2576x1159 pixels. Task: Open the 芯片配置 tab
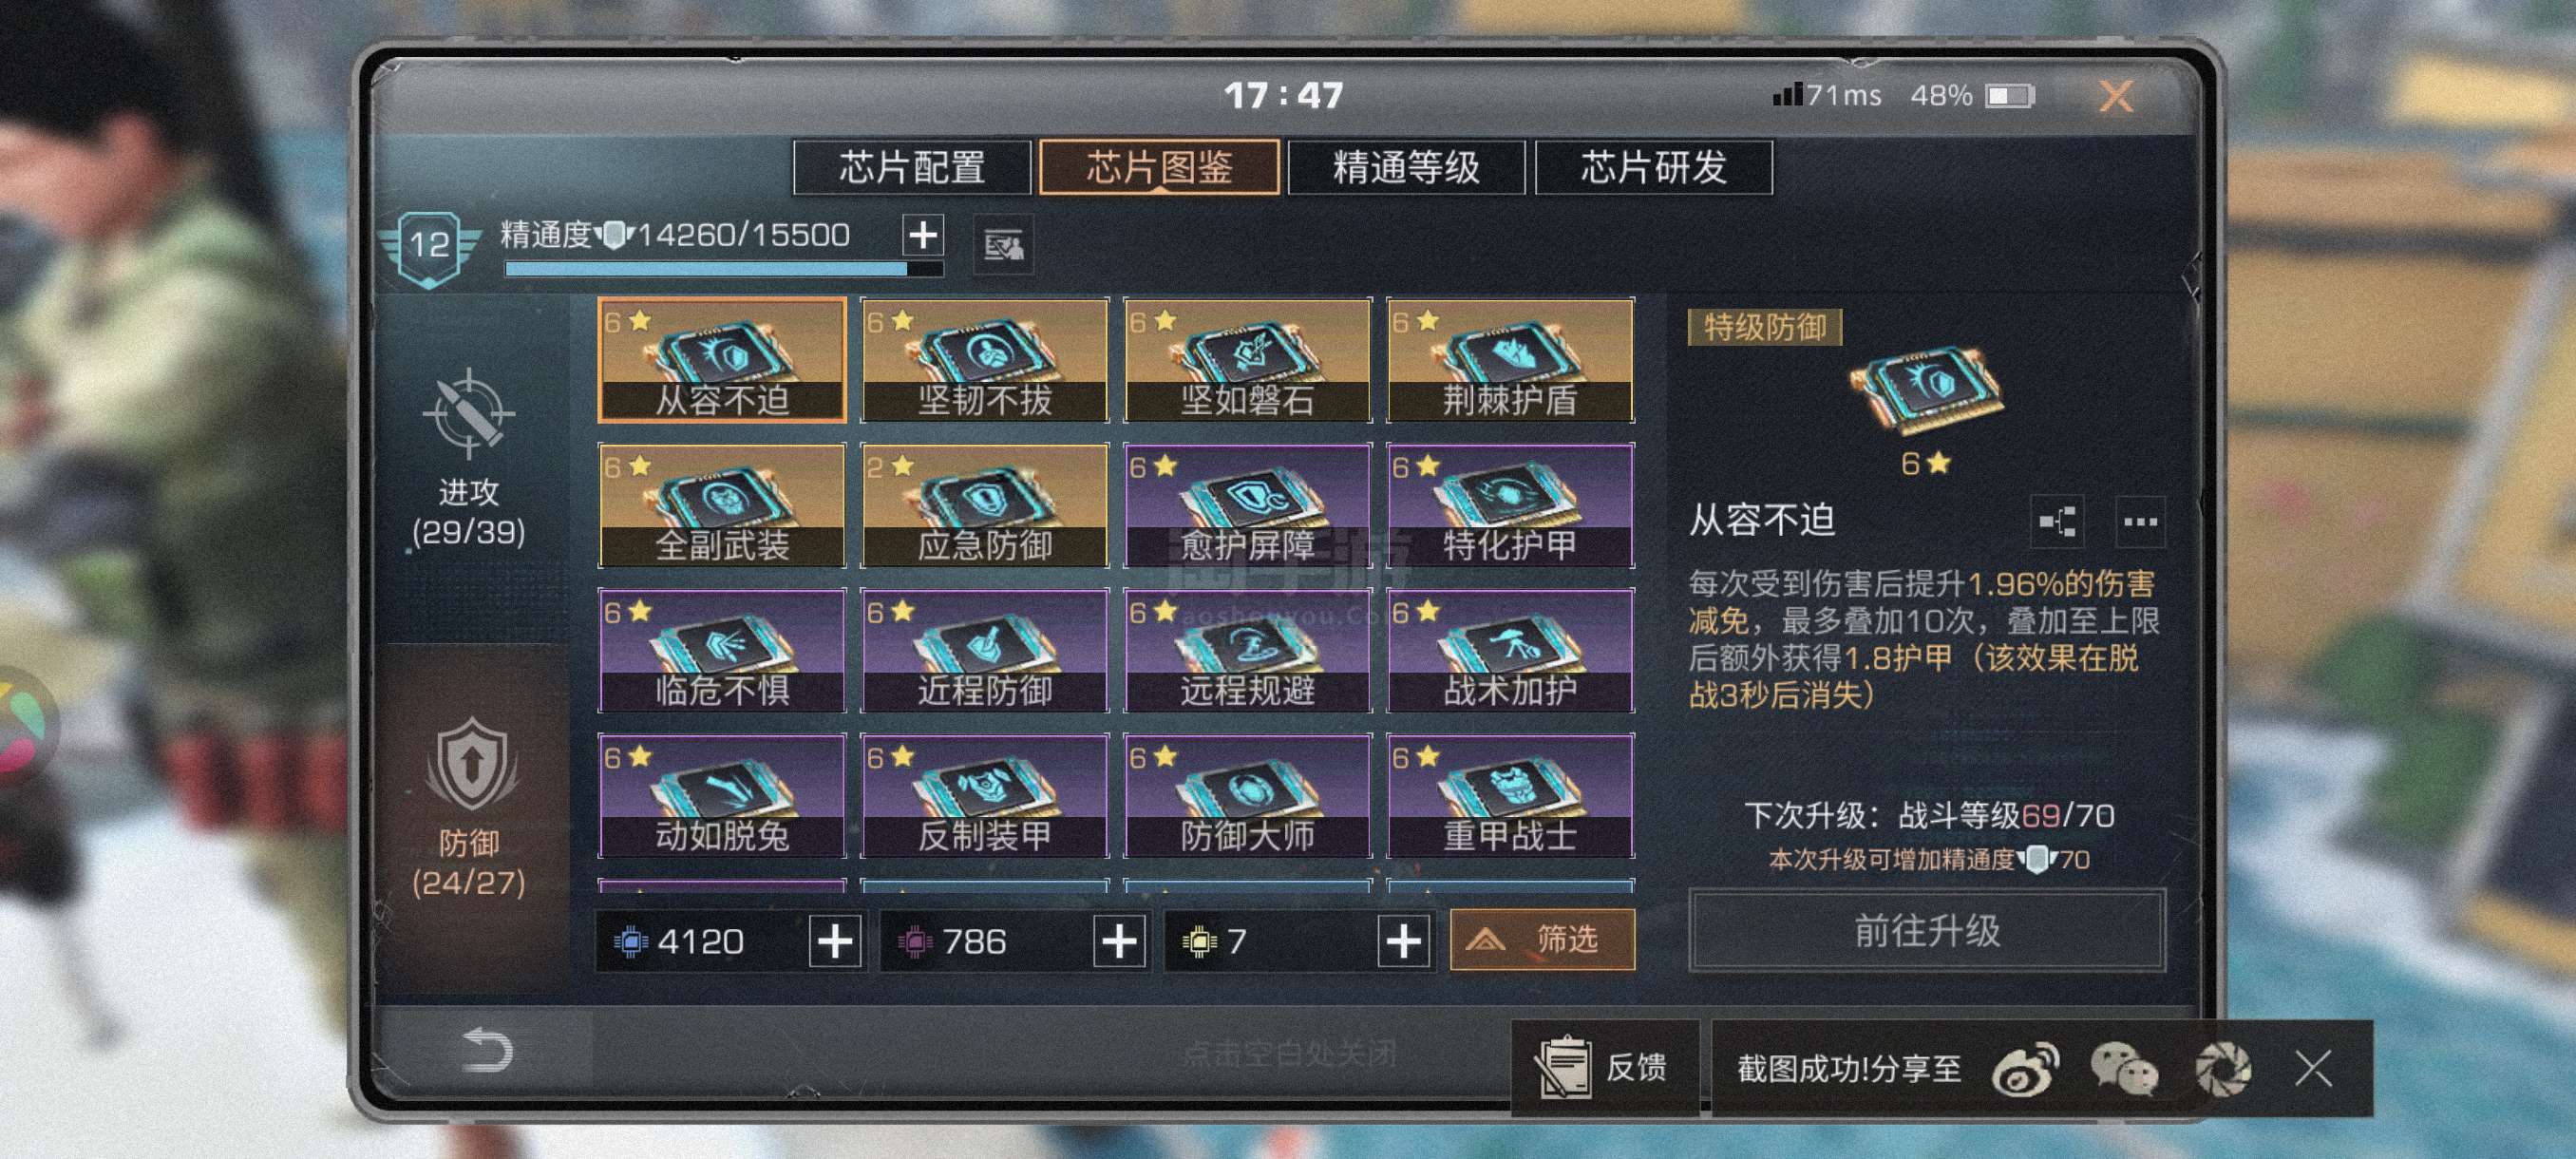912,167
